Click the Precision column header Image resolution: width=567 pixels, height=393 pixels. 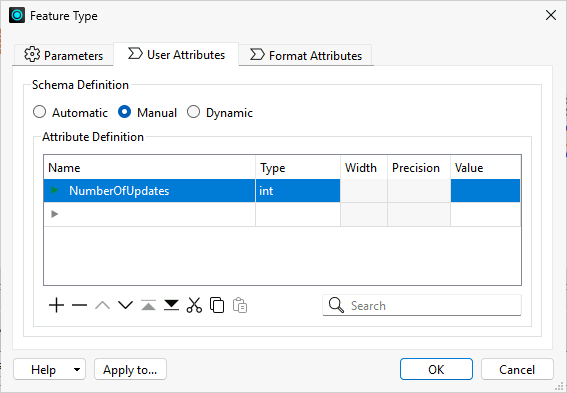pos(419,167)
